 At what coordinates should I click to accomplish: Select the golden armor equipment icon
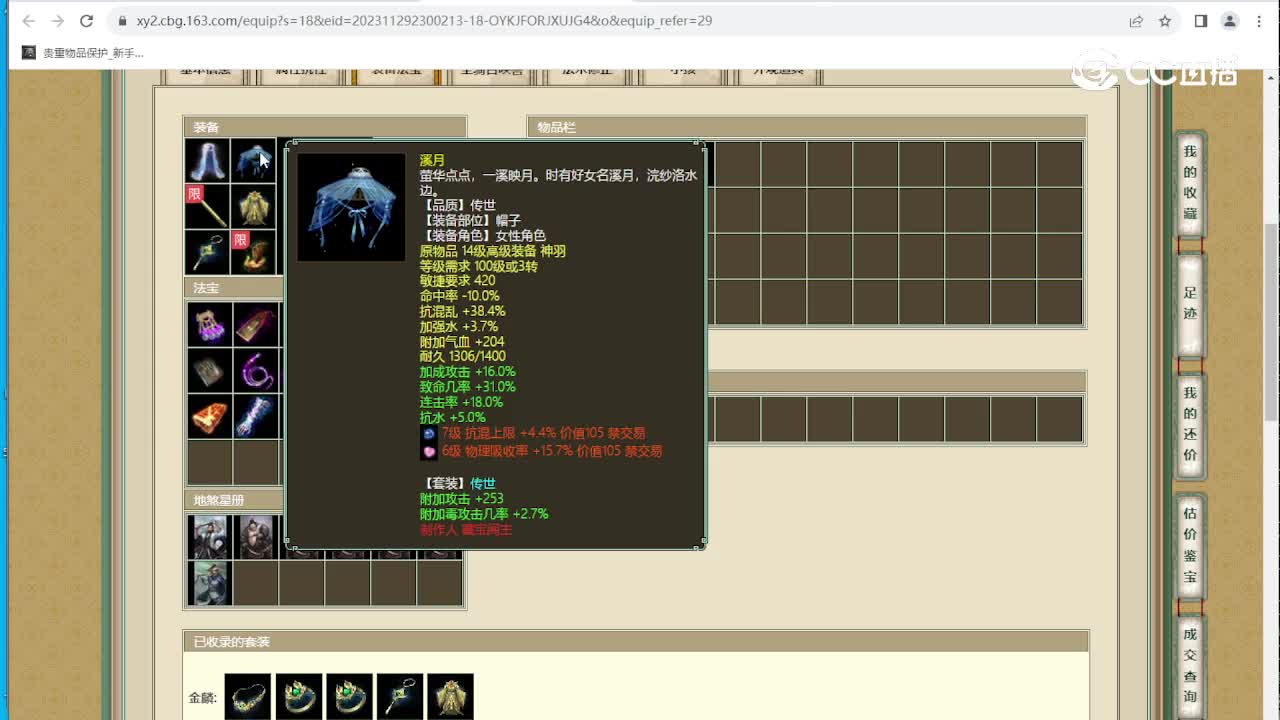pos(254,207)
